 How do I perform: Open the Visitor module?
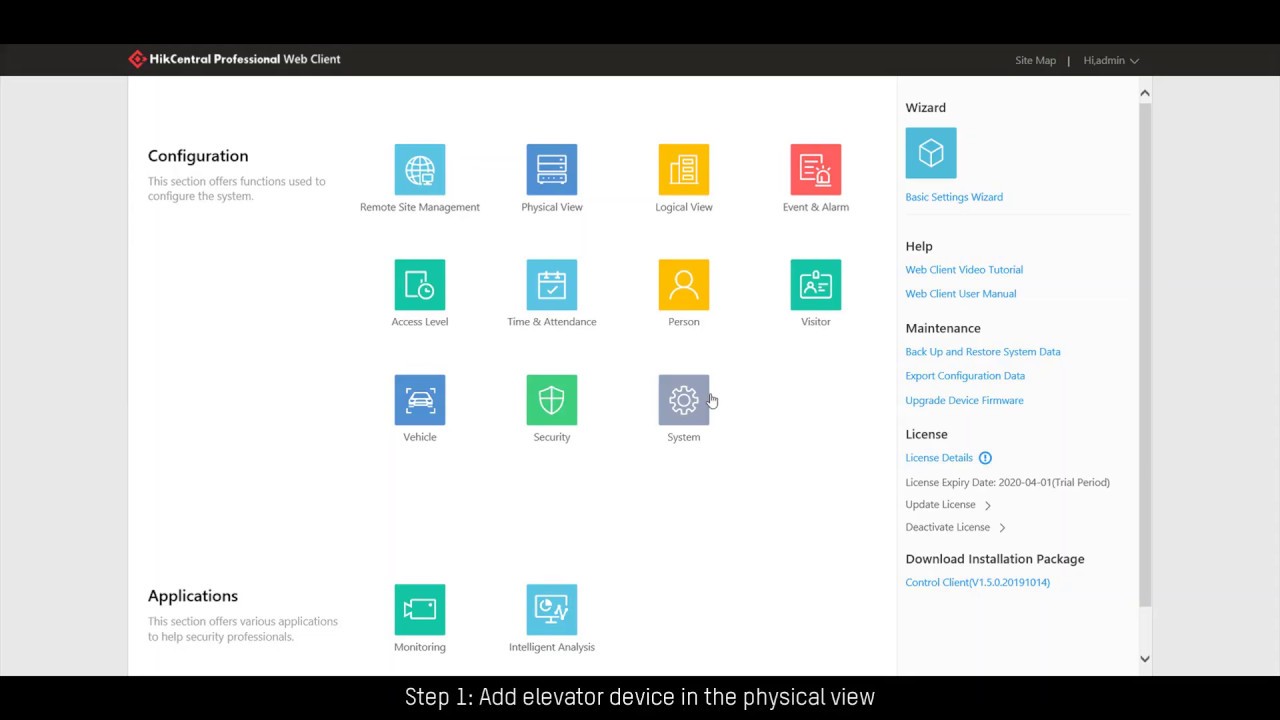pyautogui.click(x=816, y=285)
